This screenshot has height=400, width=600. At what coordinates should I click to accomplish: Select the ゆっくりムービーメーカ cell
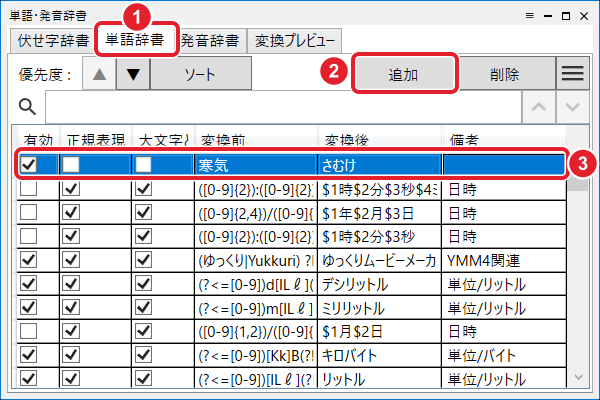pyautogui.click(x=380, y=260)
